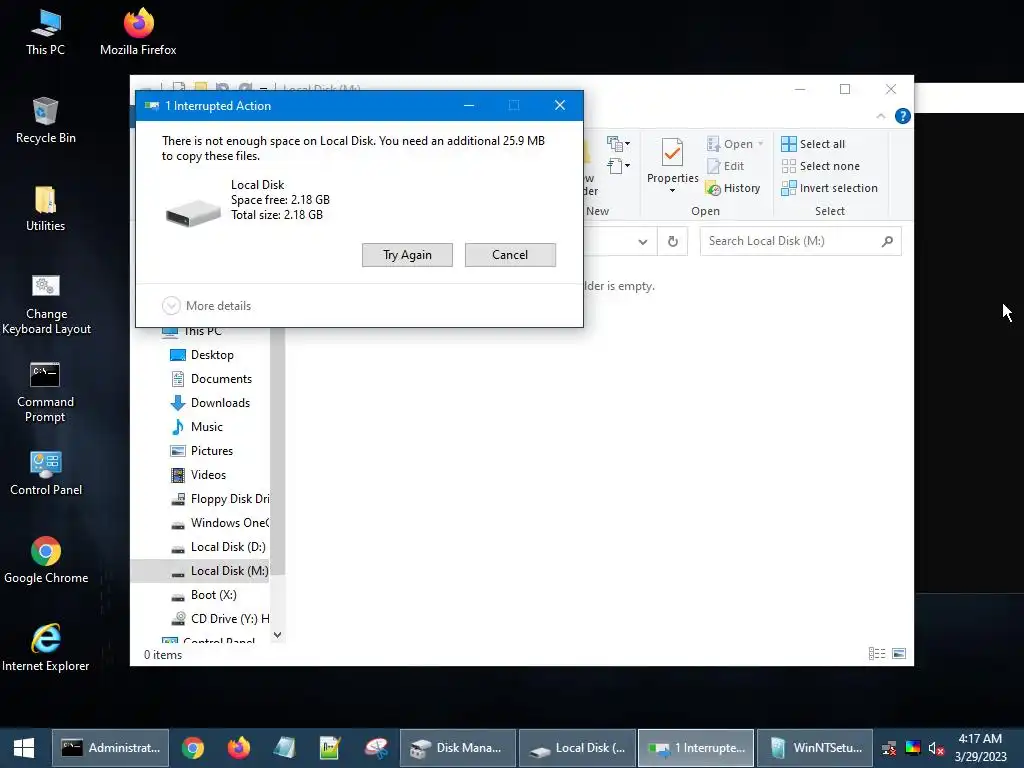Open Firefox from the taskbar
The image size is (1024, 768).
click(x=238, y=748)
